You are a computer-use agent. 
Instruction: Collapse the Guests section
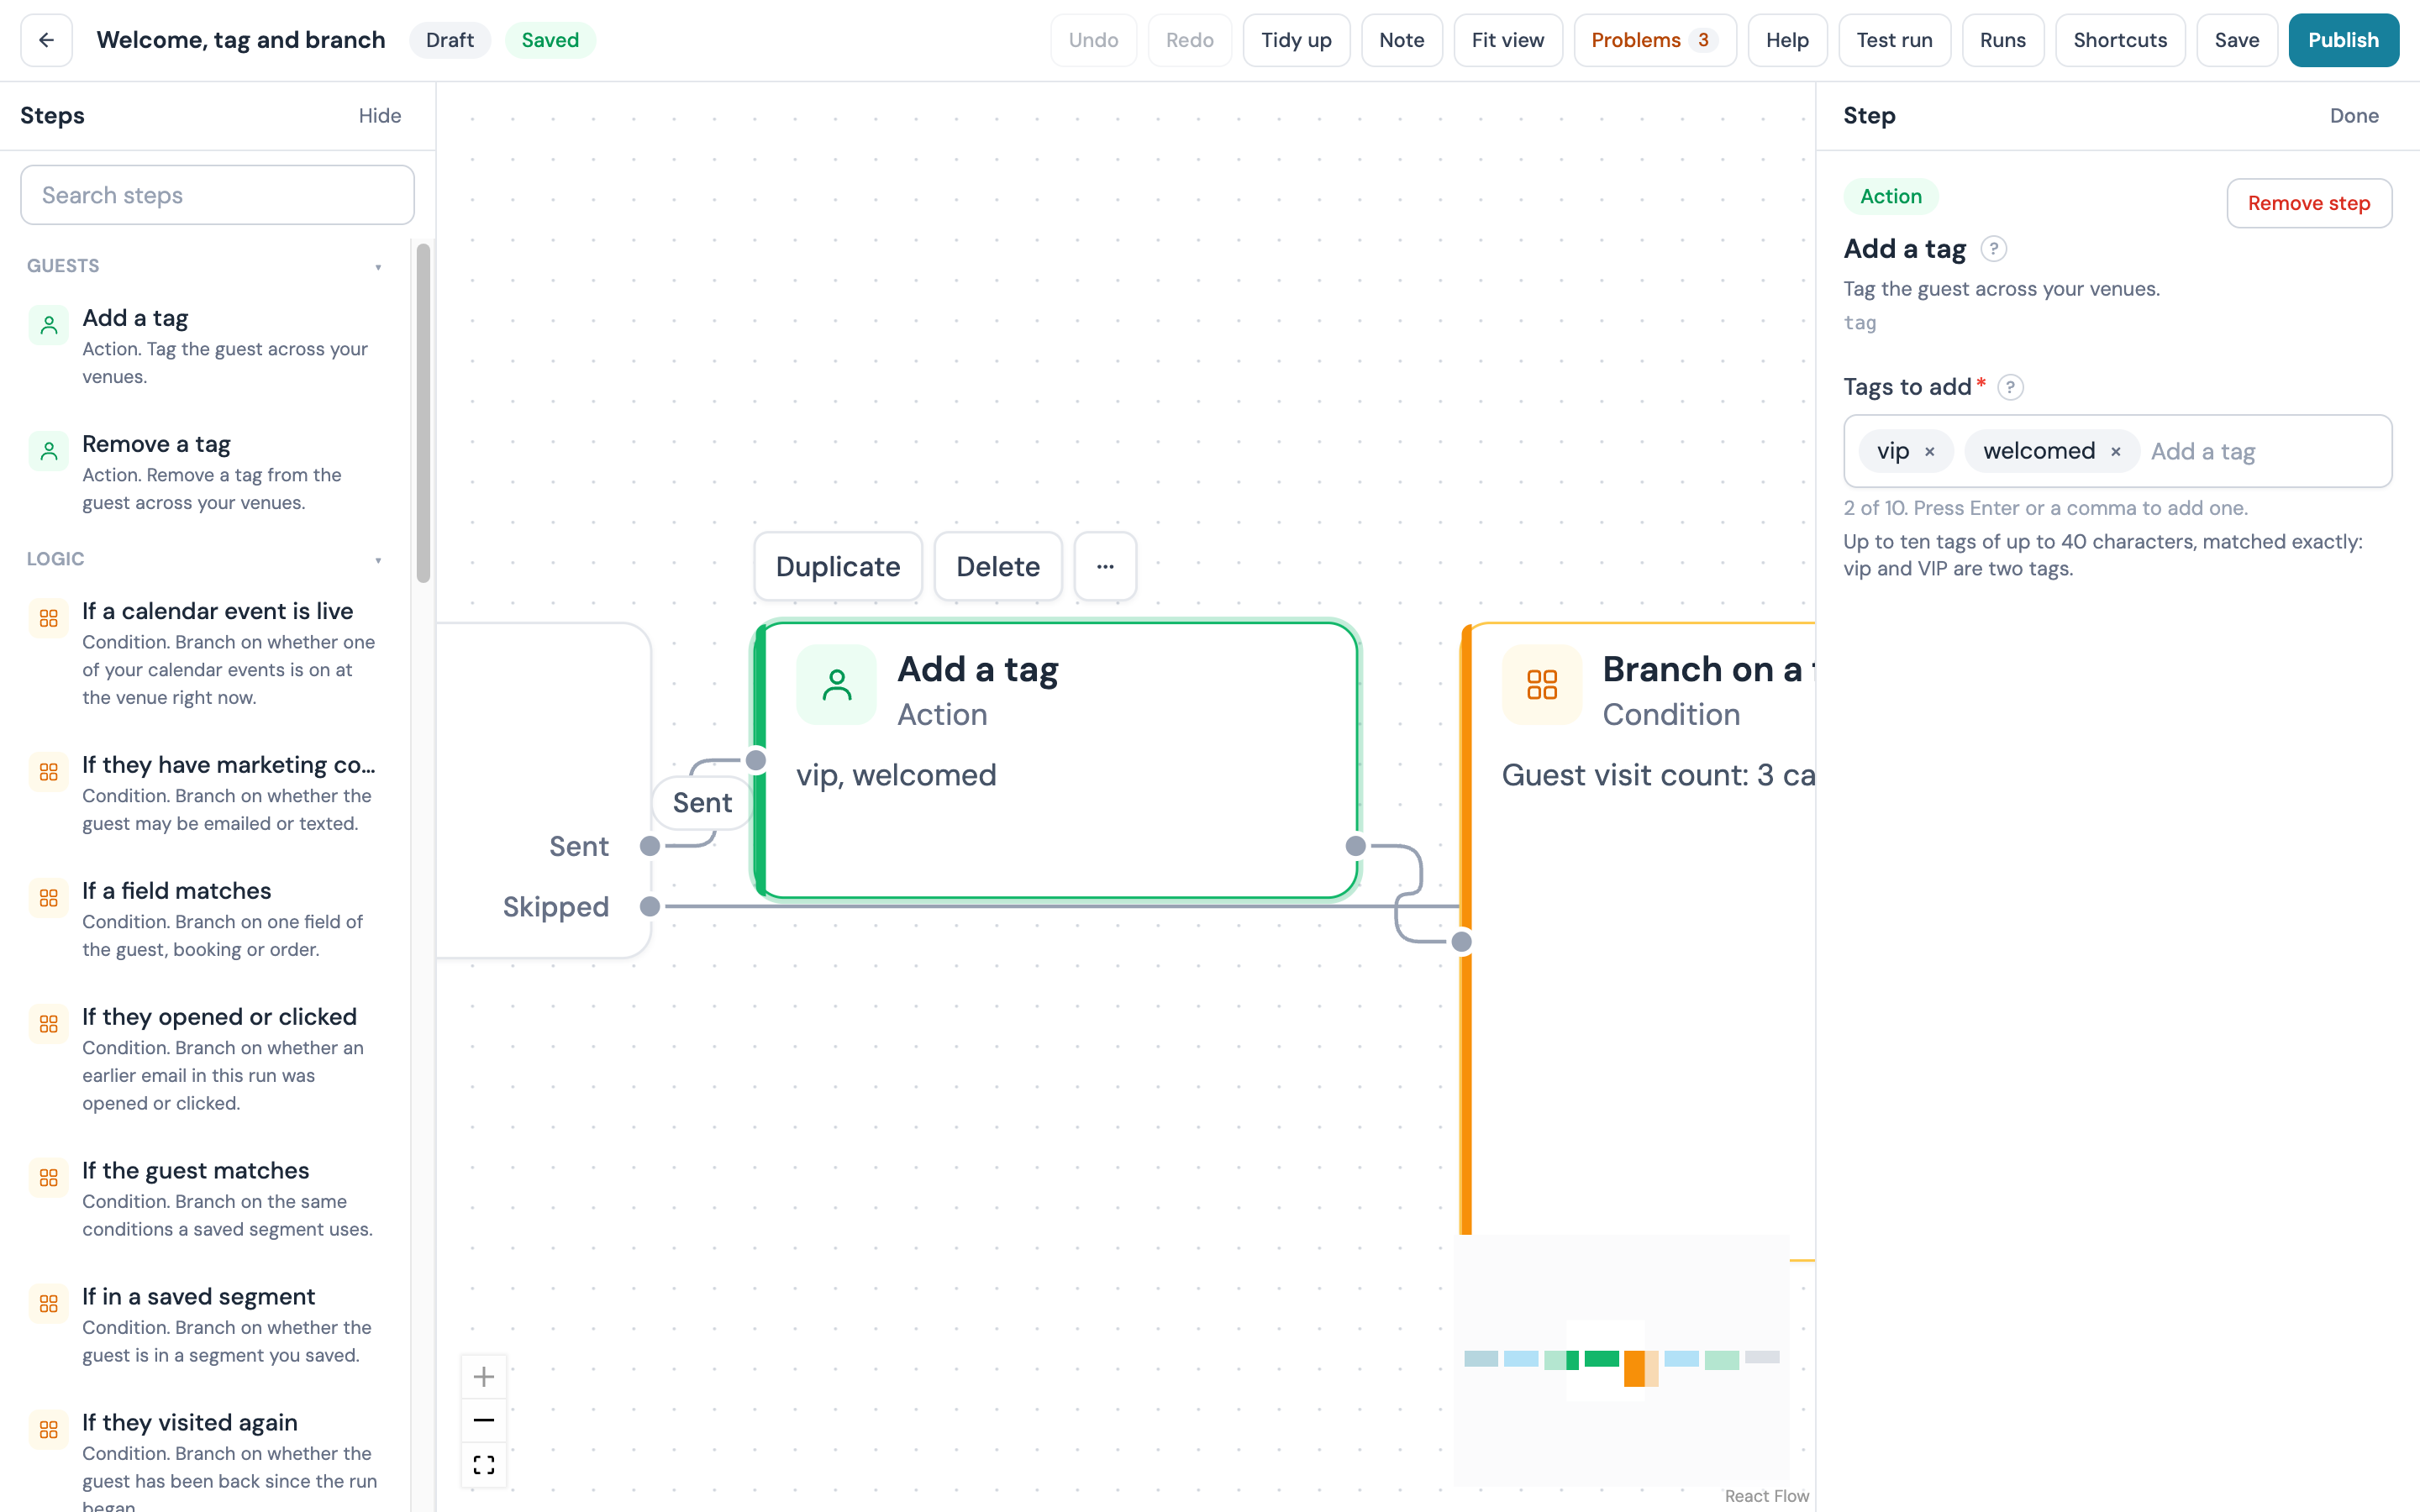pos(378,267)
